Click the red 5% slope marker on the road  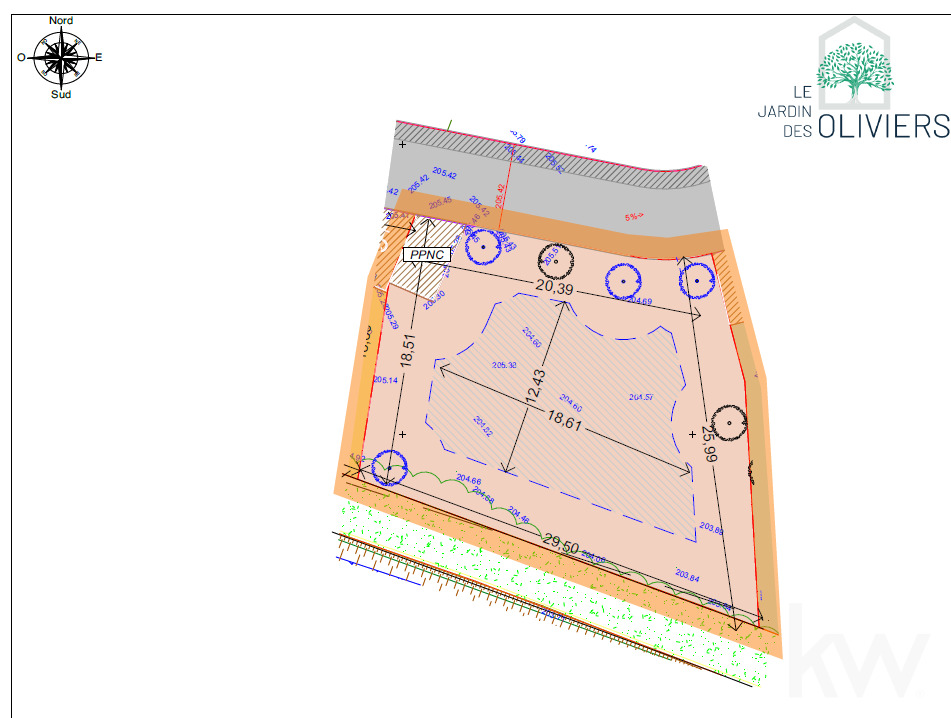tap(634, 216)
